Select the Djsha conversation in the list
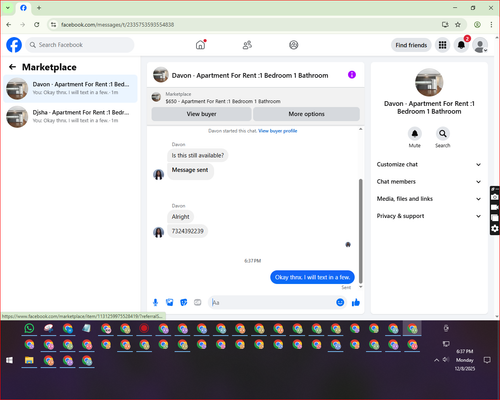Viewport: 500px width, 400px height. coord(70,117)
